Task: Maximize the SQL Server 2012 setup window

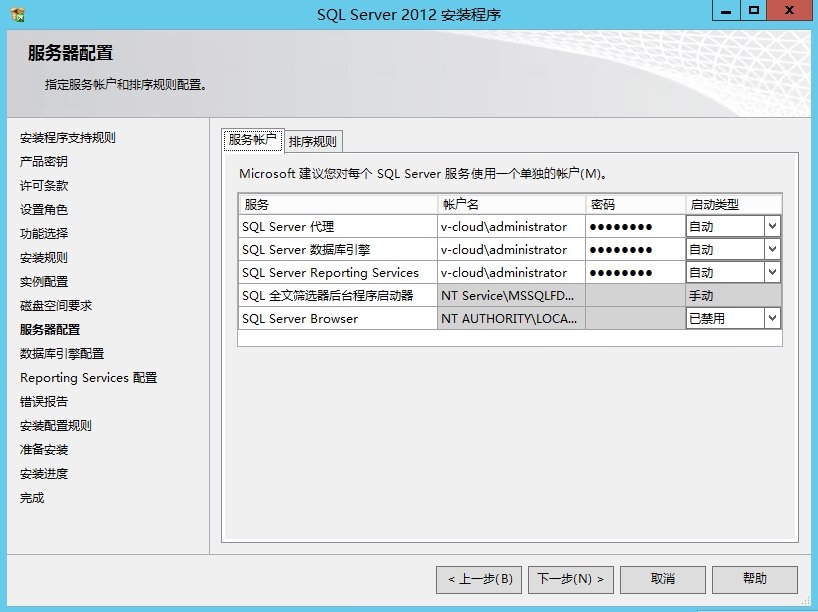Action: 753,10
